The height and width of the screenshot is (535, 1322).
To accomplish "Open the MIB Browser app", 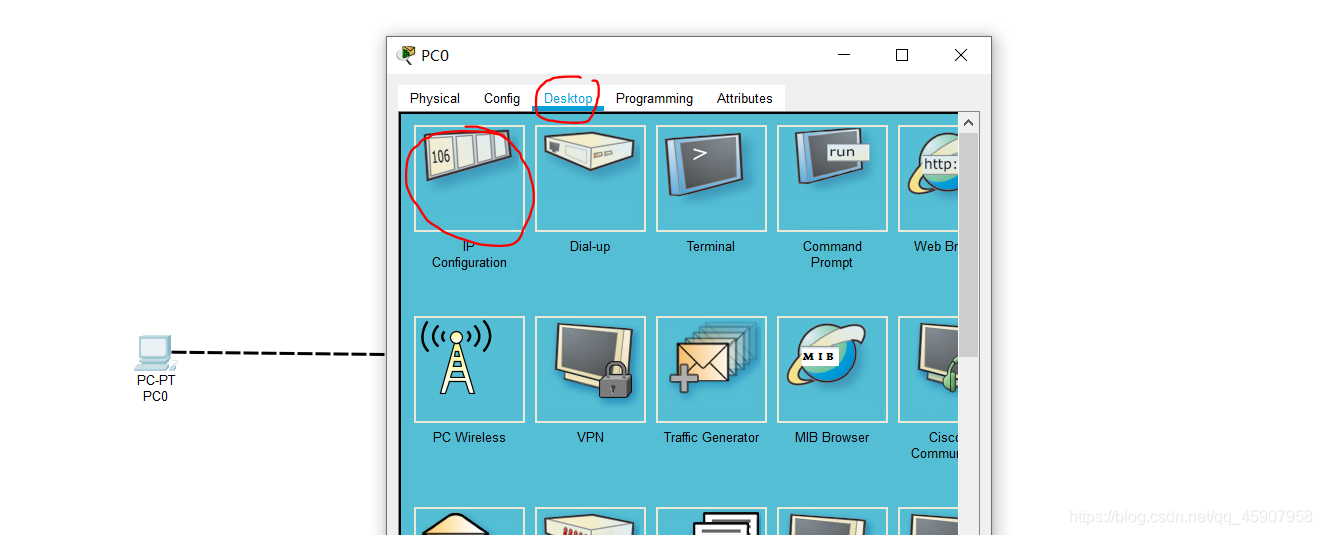I will tap(832, 369).
